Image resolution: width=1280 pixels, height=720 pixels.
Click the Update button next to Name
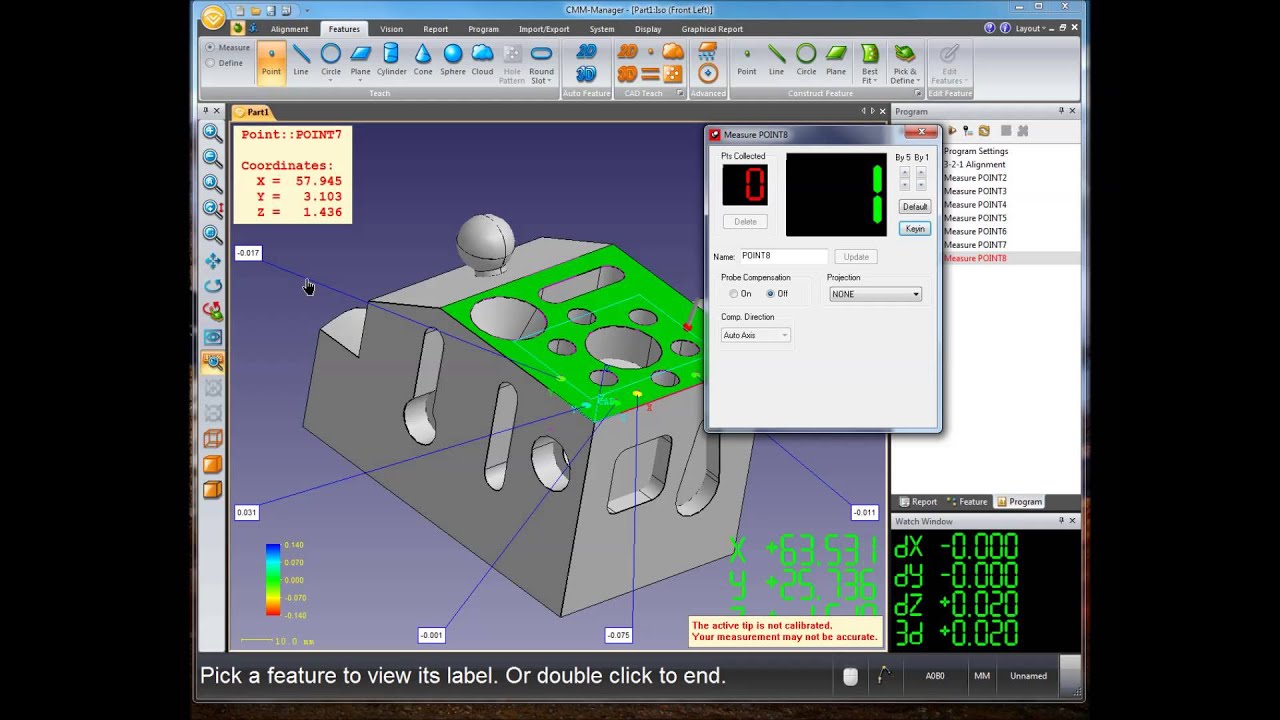tap(856, 257)
